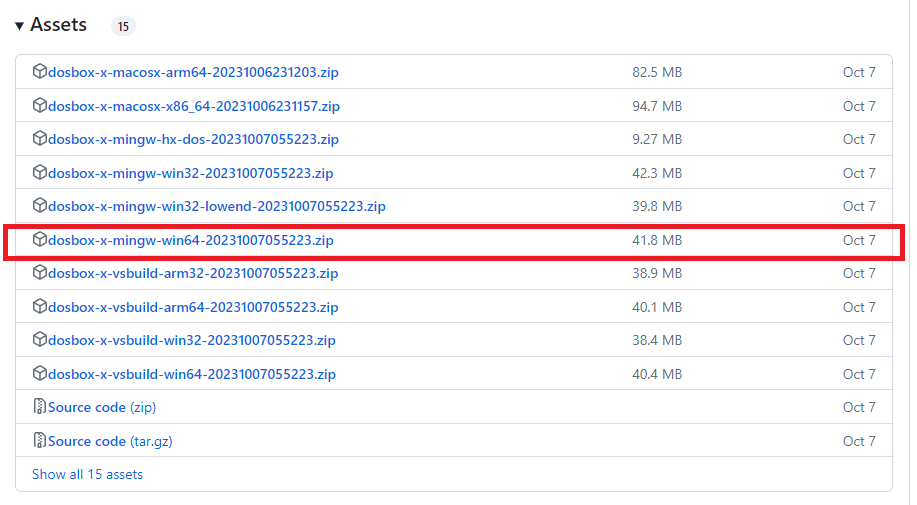Click Show all 15 assets
This screenshot has height=505, width=917.
pos(87,475)
